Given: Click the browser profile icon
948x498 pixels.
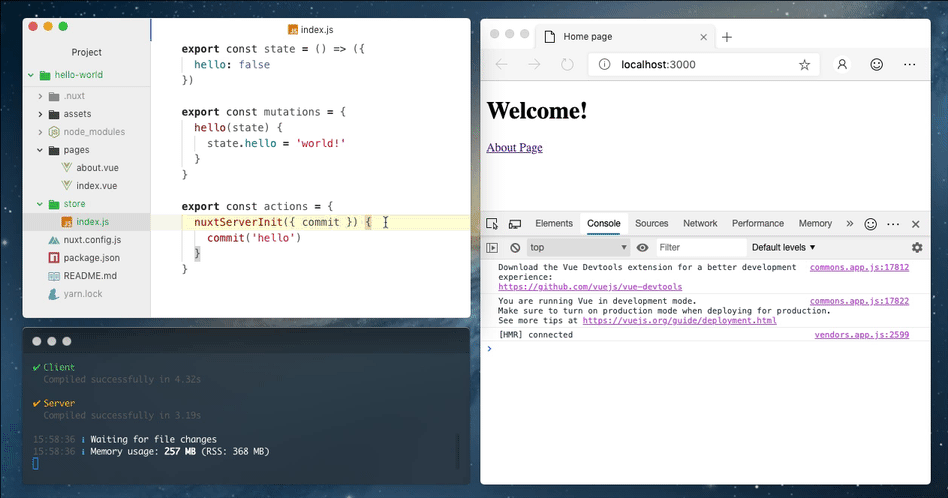Looking at the screenshot, I should [x=842, y=64].
